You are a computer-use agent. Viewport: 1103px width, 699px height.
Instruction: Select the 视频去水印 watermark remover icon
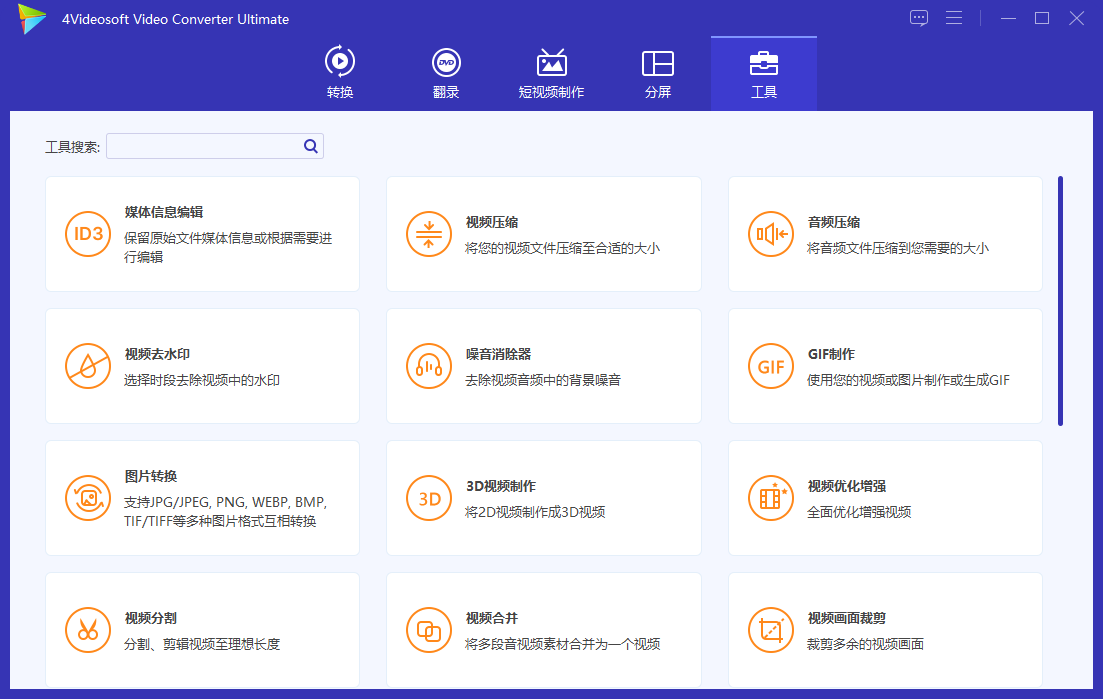pyautogui.click(x=88, y=366)
